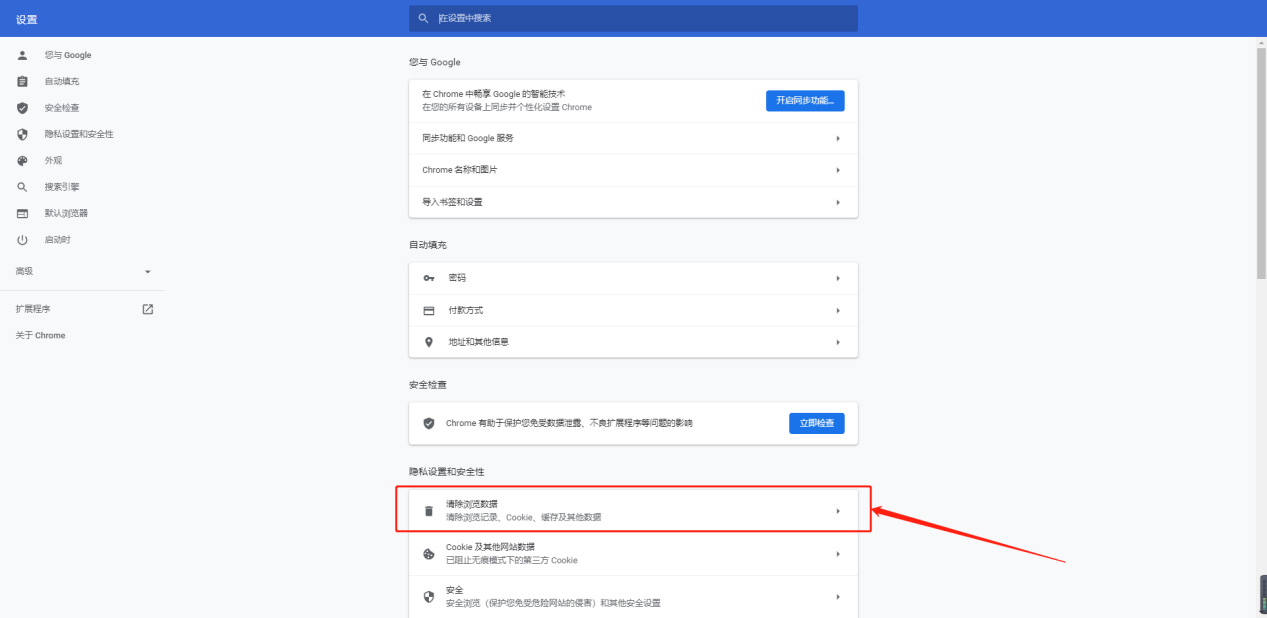Click the magnifier icon beside 搜索引擎
This screenshot has width=1267, height=618.
[x=22, y=187]
